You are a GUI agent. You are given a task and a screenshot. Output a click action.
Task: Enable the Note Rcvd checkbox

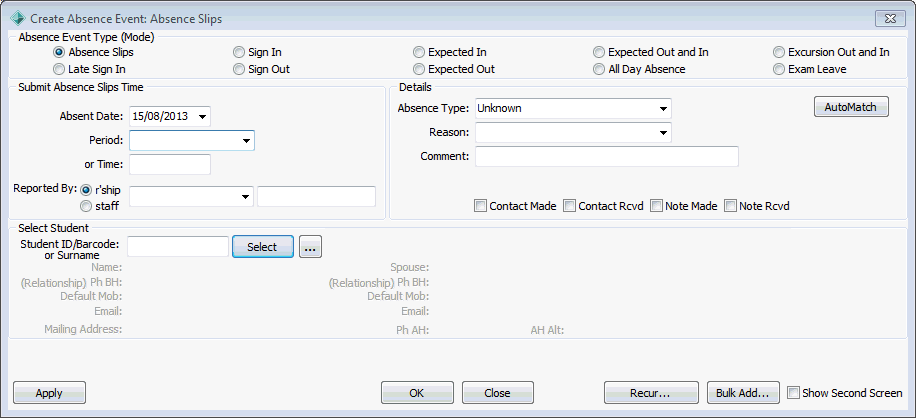click(730, 205)
